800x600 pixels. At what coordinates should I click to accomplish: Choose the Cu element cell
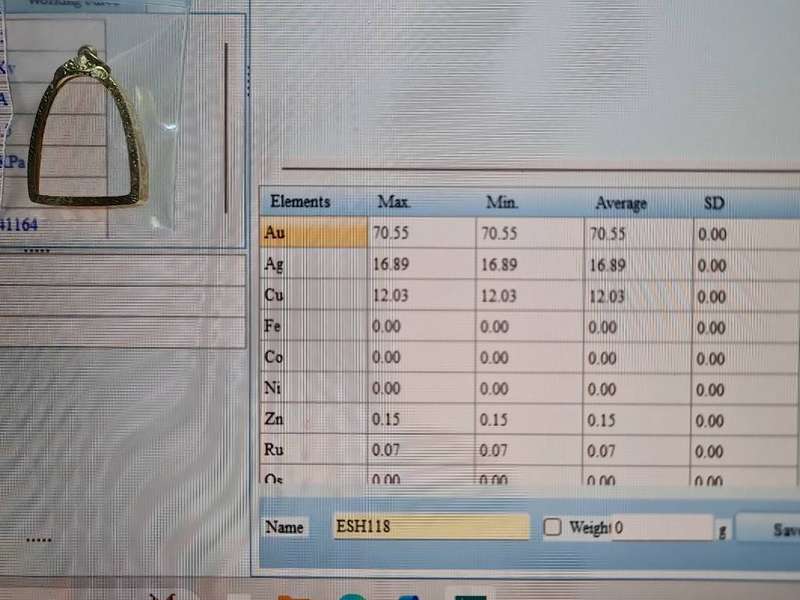pyautogui.click(x=313, y=297)
